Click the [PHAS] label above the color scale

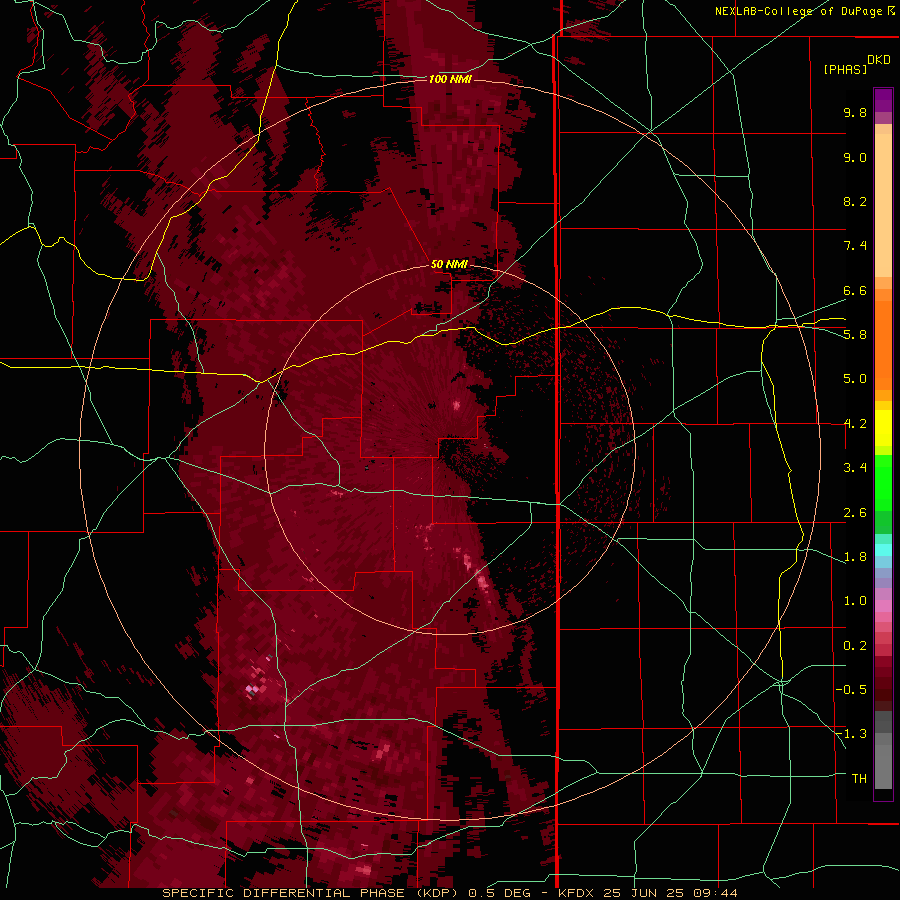pyautogui.click(x=845, y=69)
